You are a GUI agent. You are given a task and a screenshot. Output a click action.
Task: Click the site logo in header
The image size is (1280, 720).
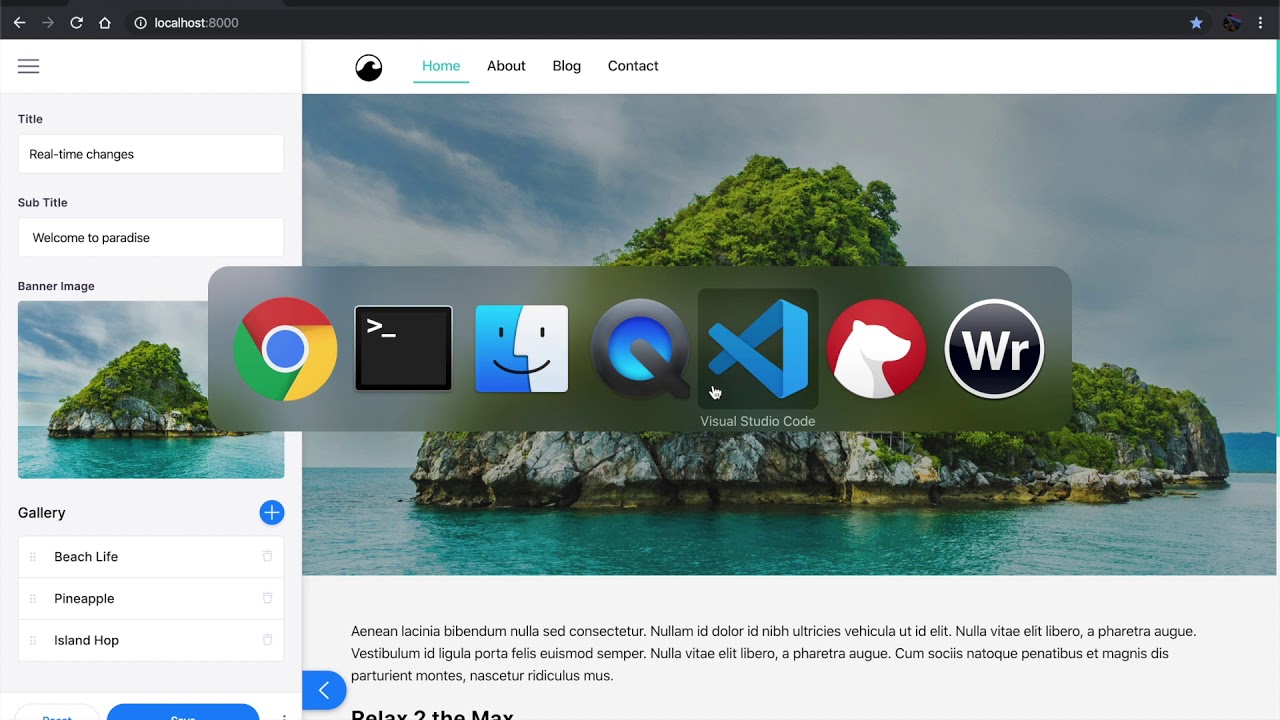[x=369, y=67]
